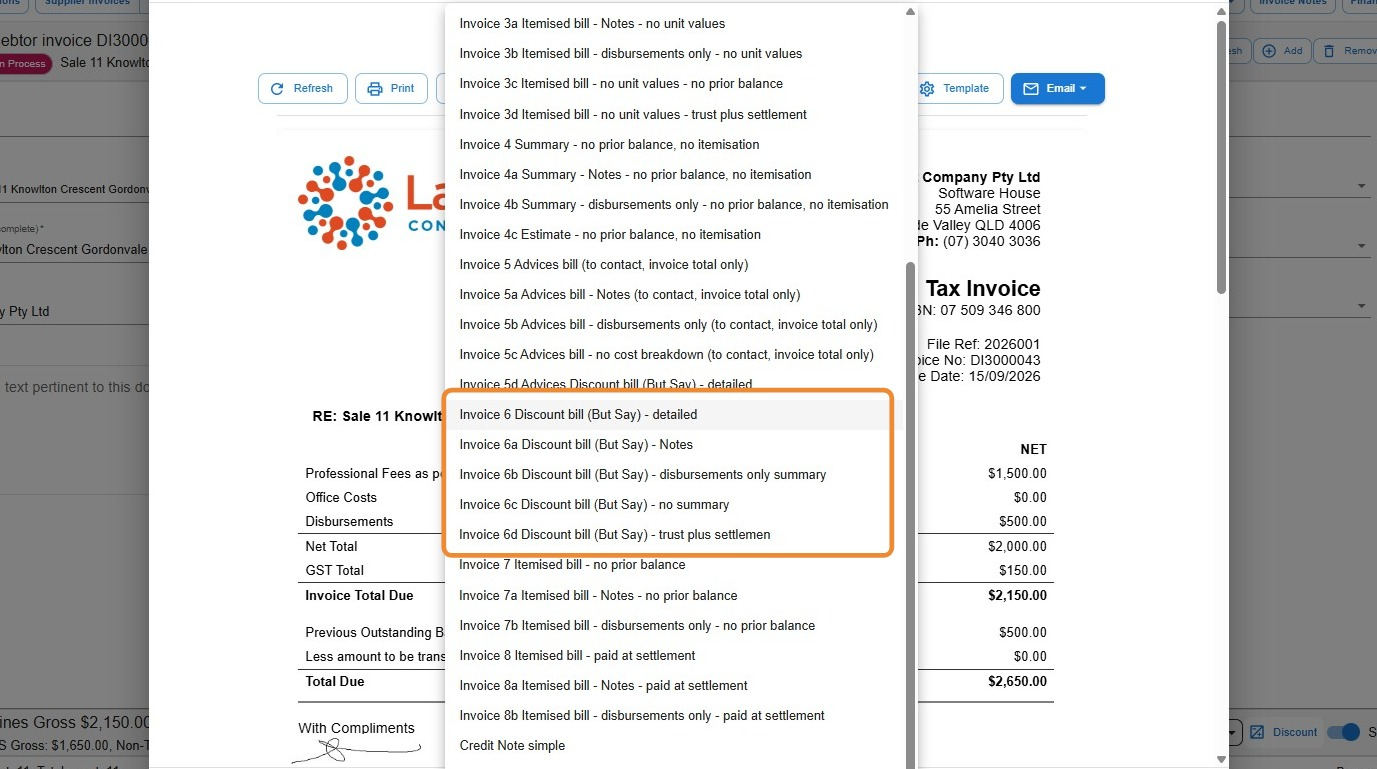Click the Invoice Total Due amount $2,150.00
The image size is (1377, 769).
(1017, 596)
